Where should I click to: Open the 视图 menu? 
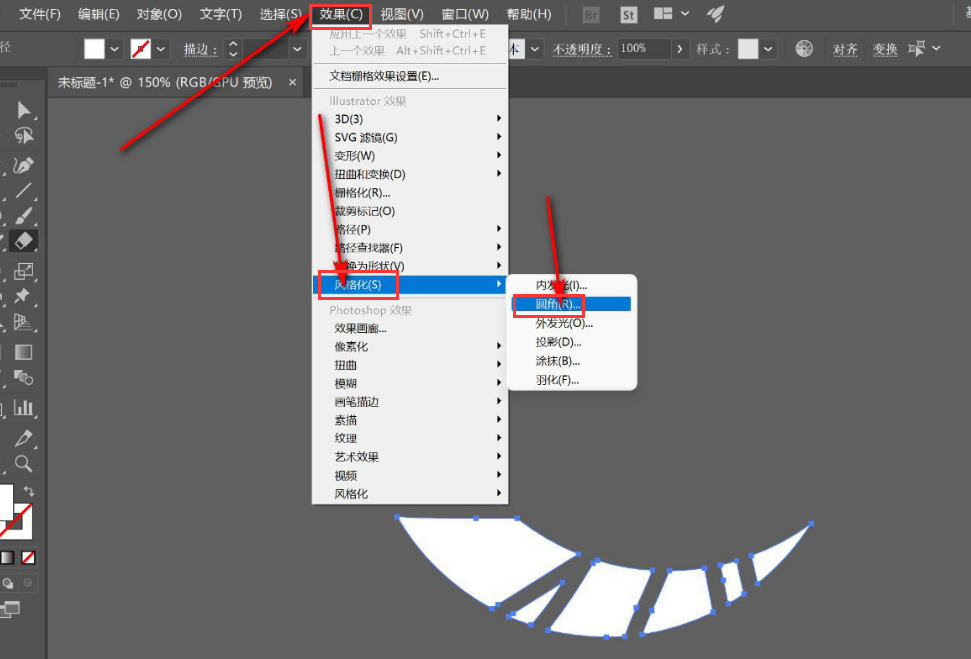(x=403, y=14)
